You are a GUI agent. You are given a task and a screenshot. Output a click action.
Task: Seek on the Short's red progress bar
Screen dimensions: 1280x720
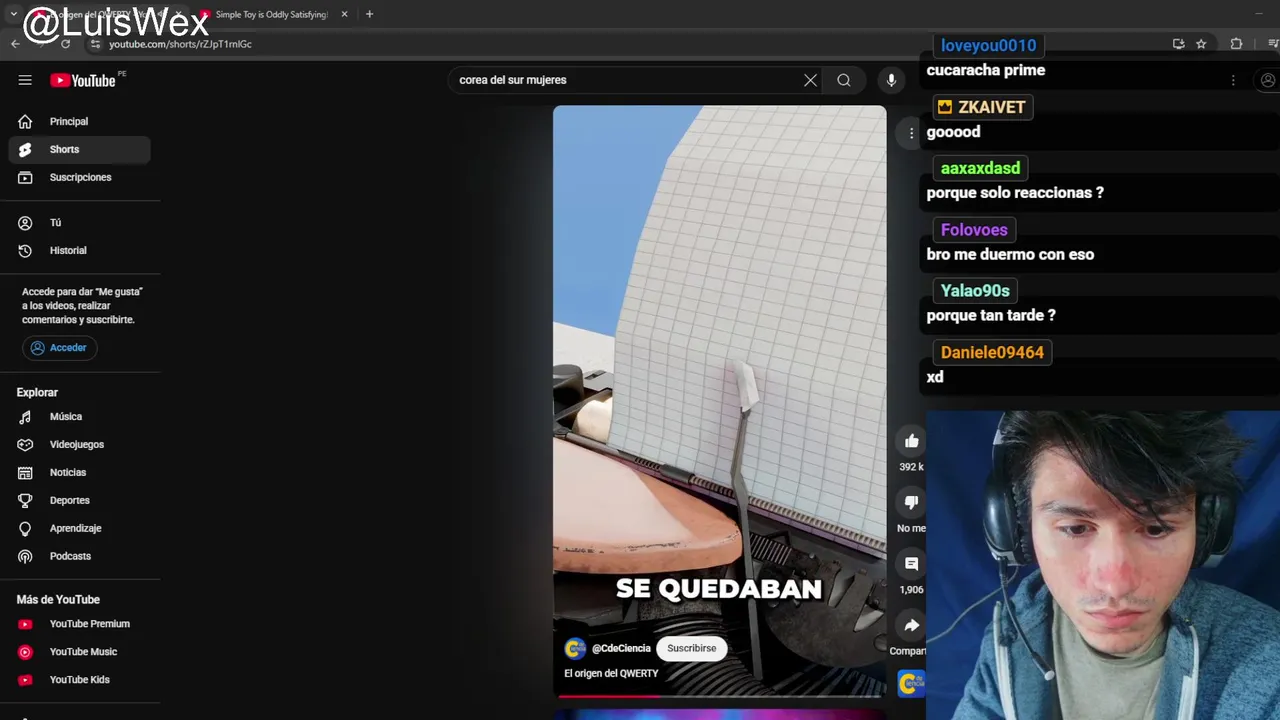point(720,695)
